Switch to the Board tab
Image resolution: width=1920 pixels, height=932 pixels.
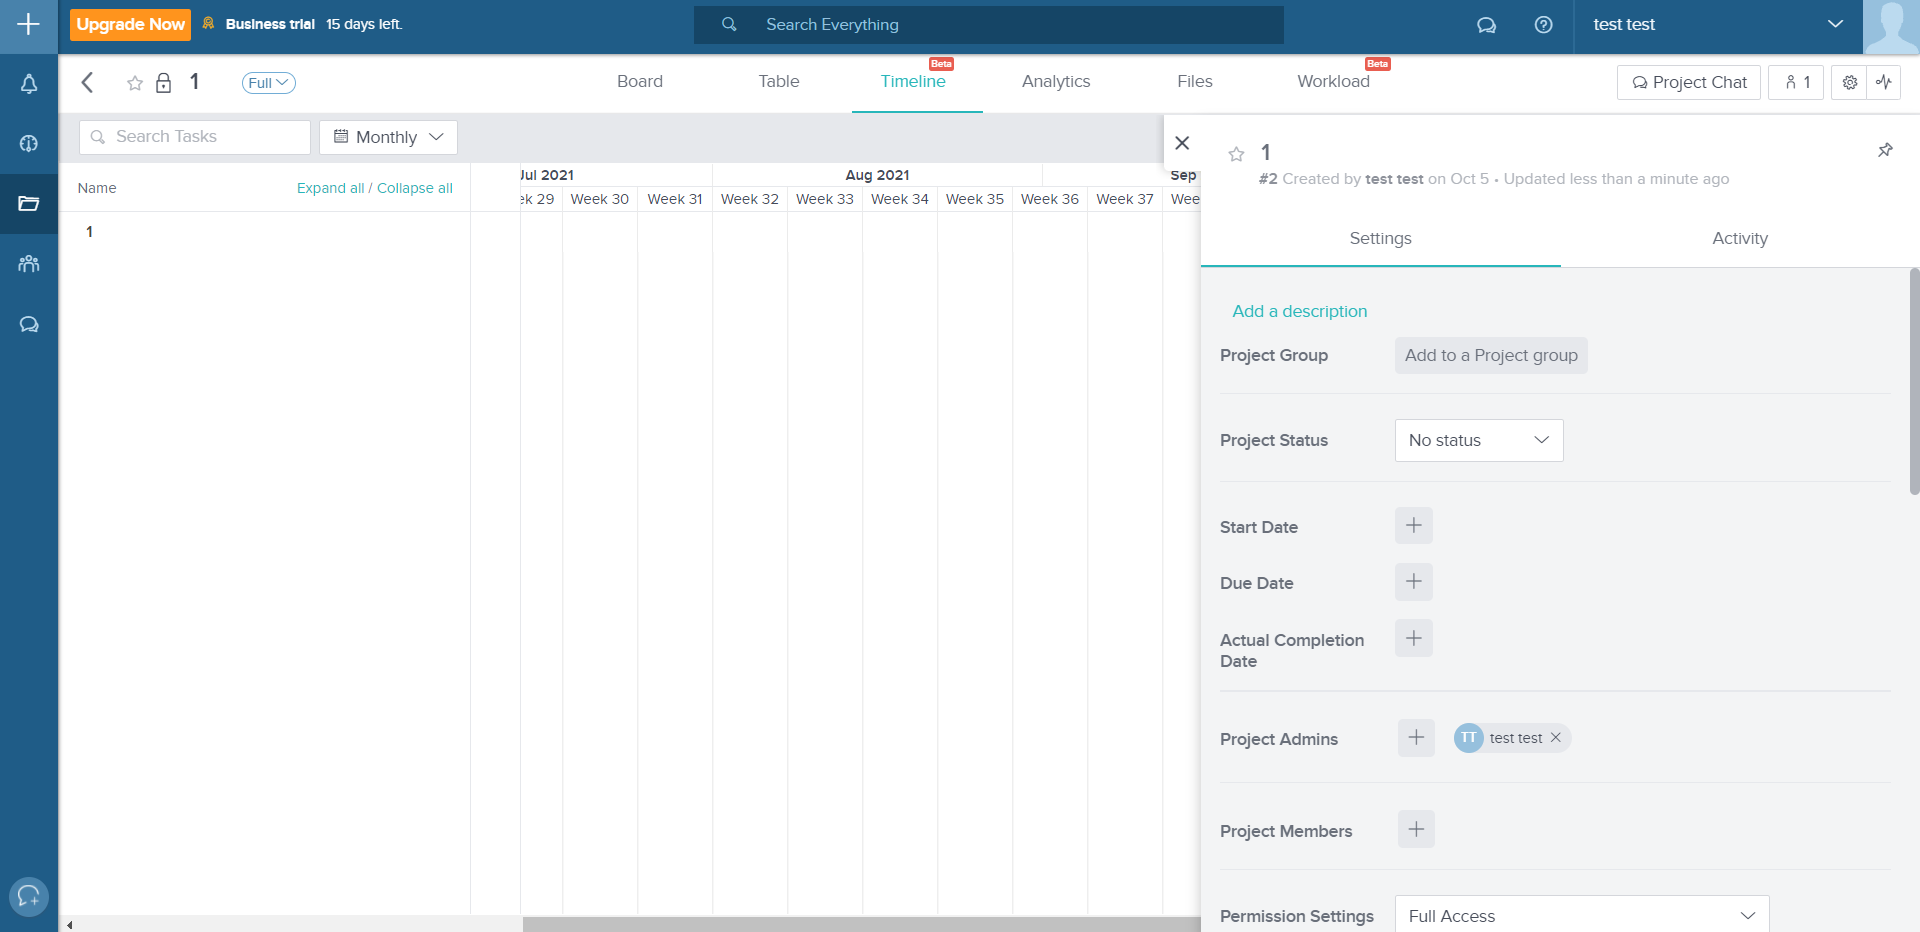640,82
